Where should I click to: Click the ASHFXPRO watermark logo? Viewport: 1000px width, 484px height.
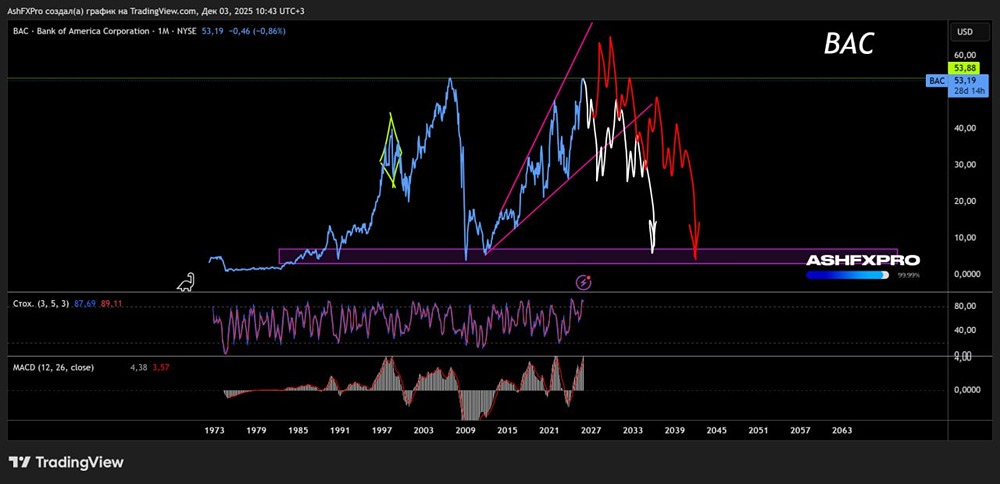(x=862, y=260)
